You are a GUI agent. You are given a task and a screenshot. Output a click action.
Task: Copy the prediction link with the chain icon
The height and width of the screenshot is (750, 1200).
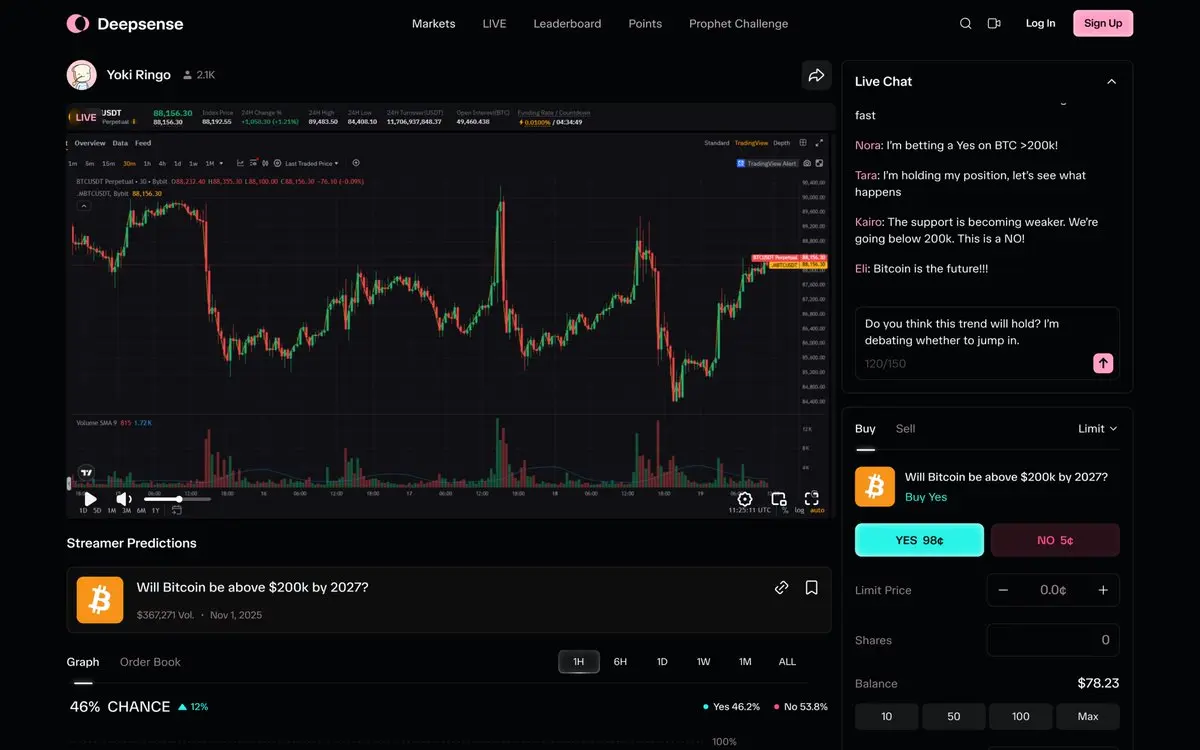tap(782, 588)
